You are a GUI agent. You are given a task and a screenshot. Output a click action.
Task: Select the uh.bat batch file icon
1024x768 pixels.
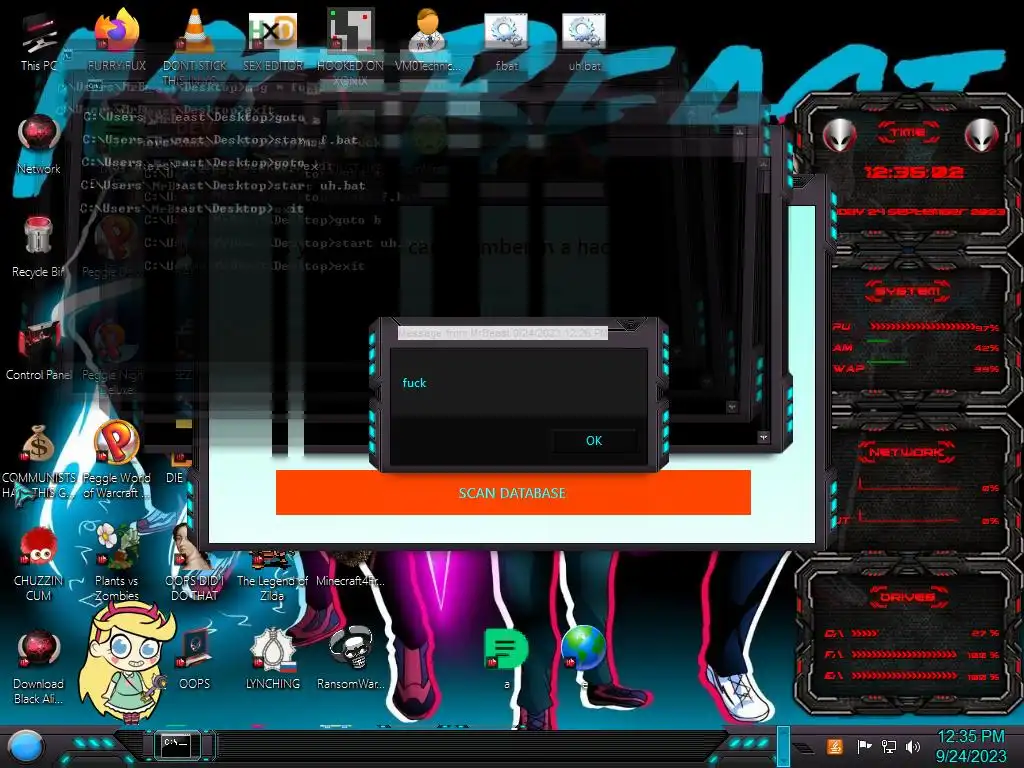pyautogui.click(x=584, y=40)
